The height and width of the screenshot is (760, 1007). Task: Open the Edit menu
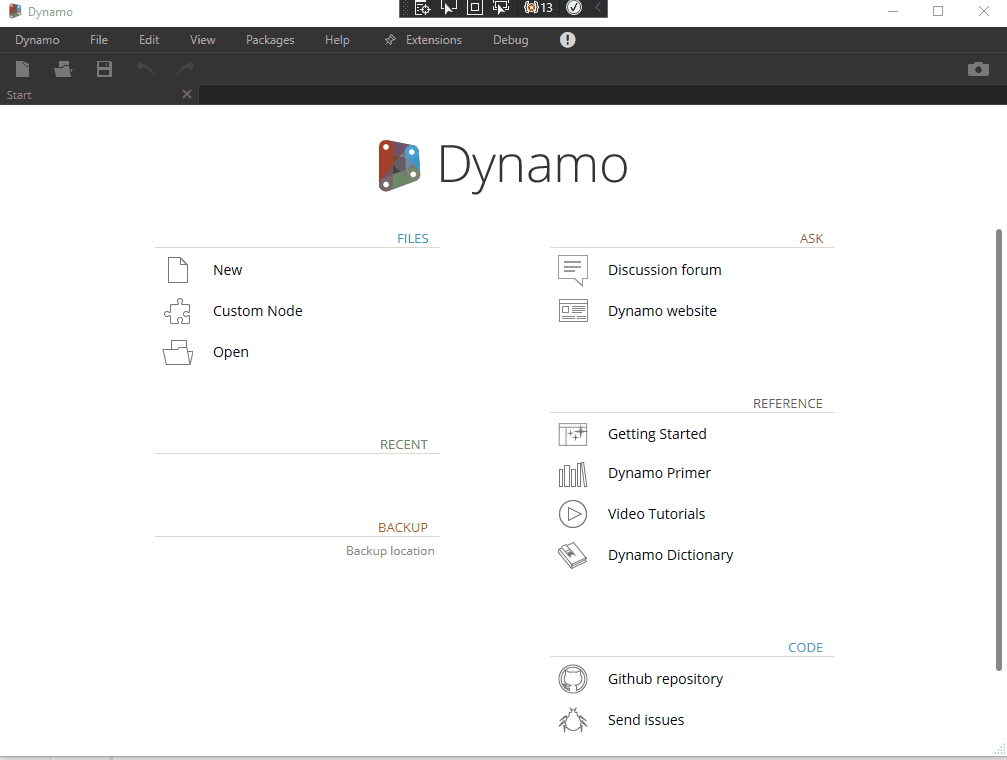[x=149, y=40]
